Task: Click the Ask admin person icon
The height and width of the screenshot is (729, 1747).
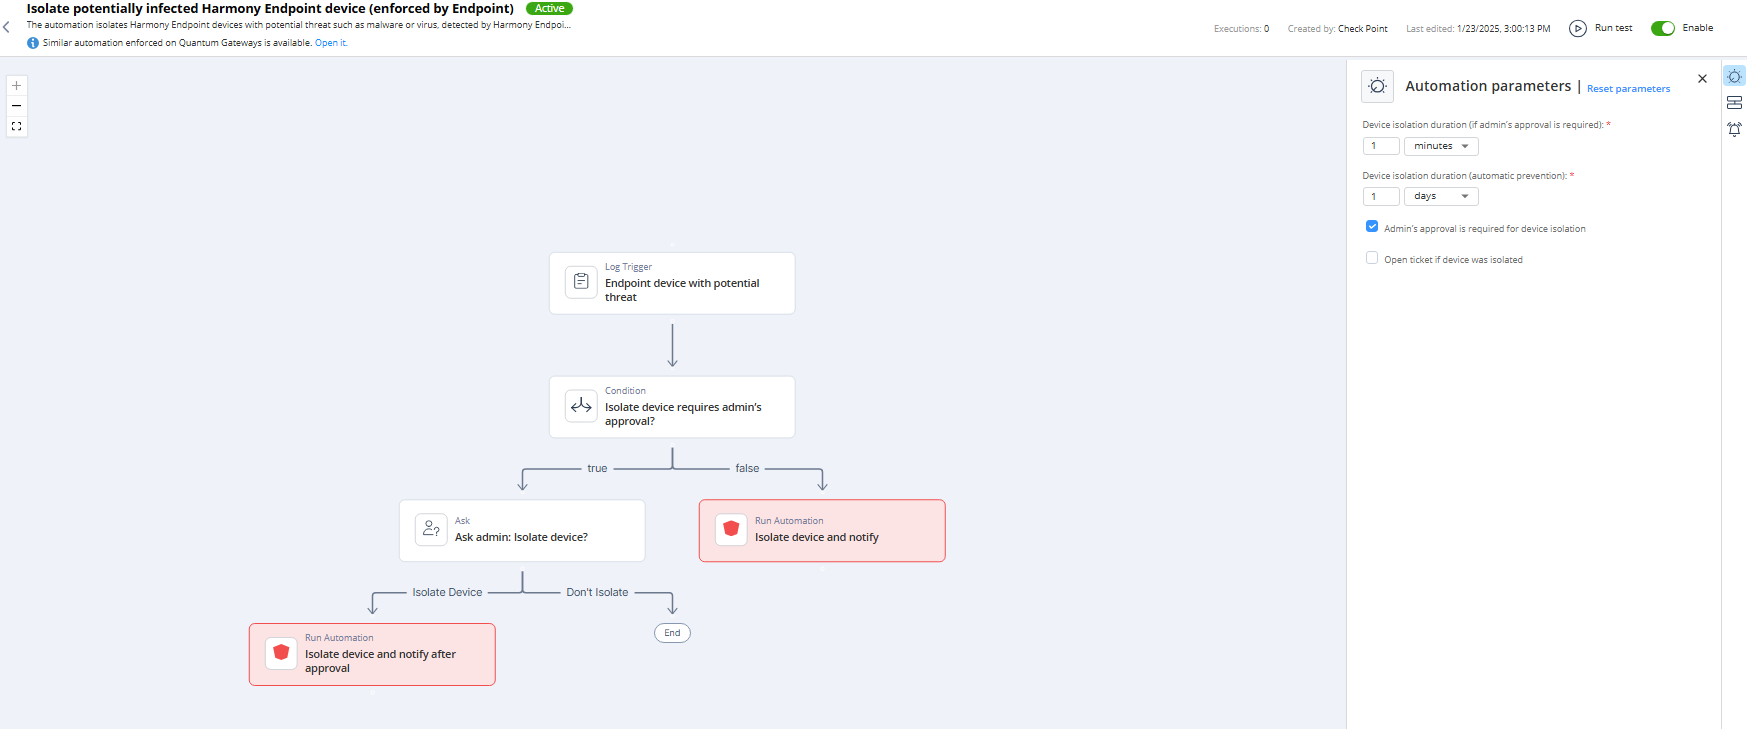Action: pyautogui.click(x=431, y=529)
